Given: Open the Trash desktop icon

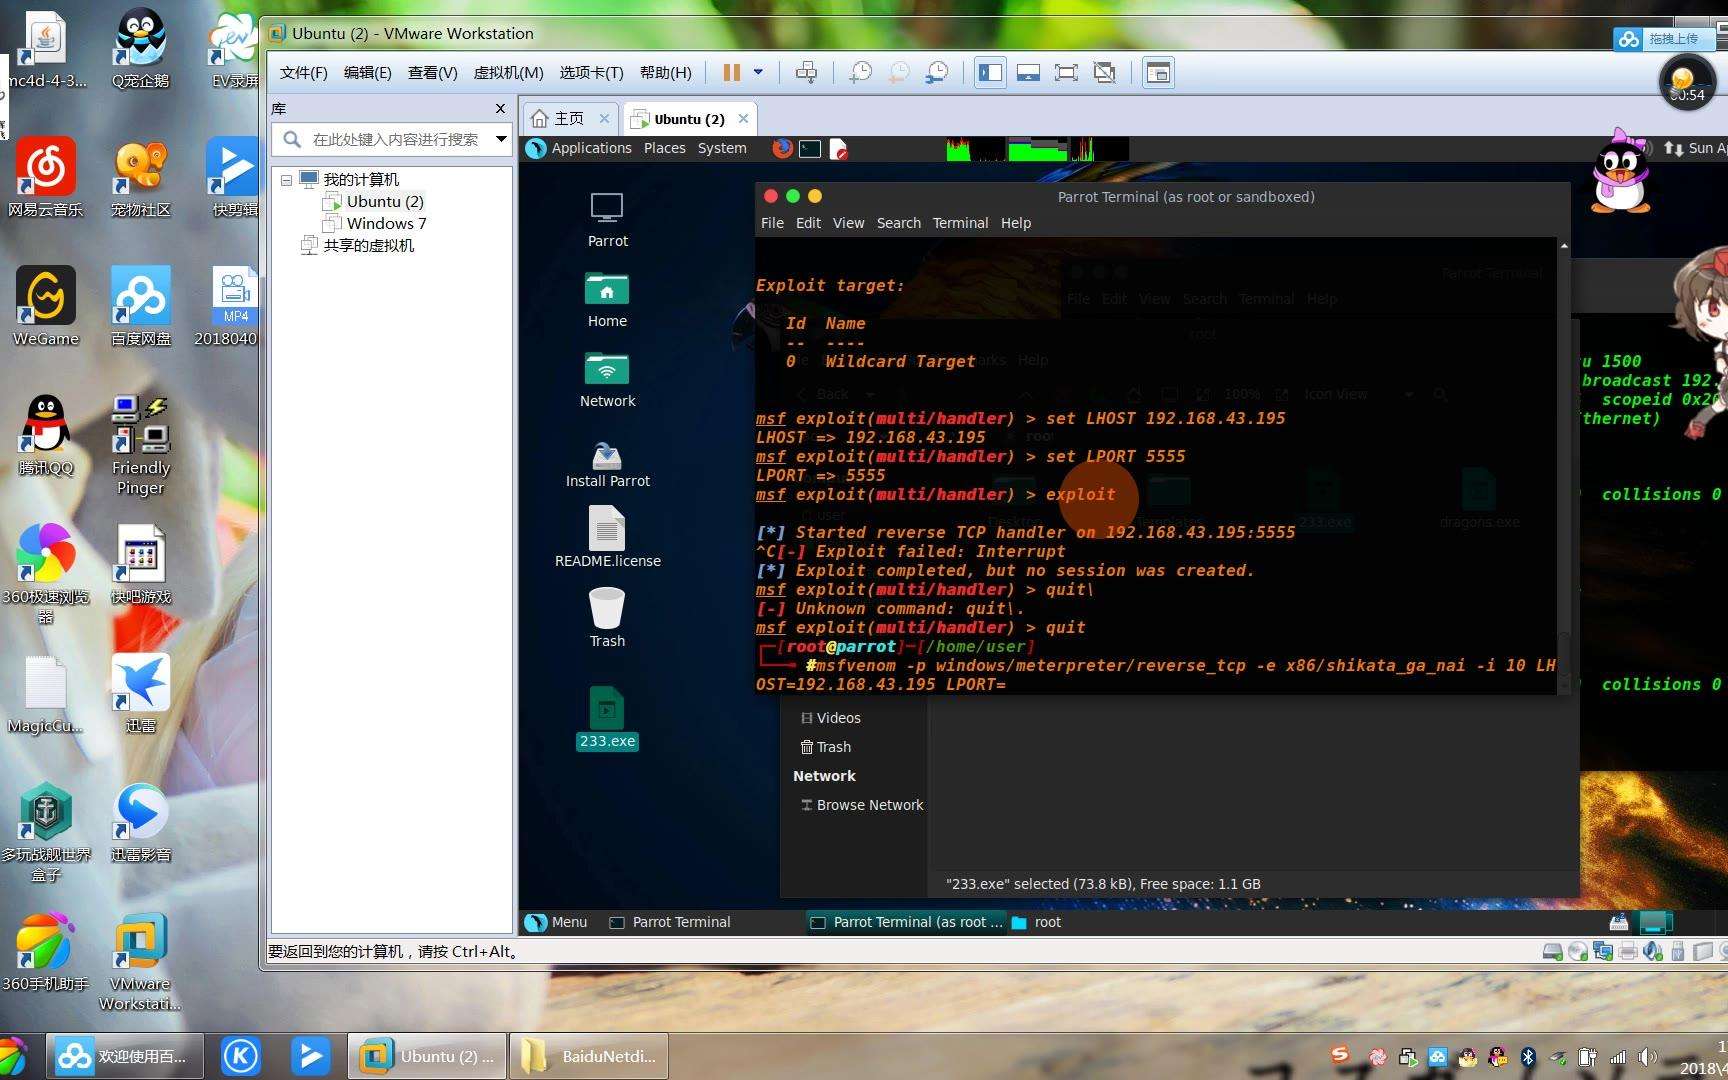Looking at the screenshot, I should [x=607, y=616].
